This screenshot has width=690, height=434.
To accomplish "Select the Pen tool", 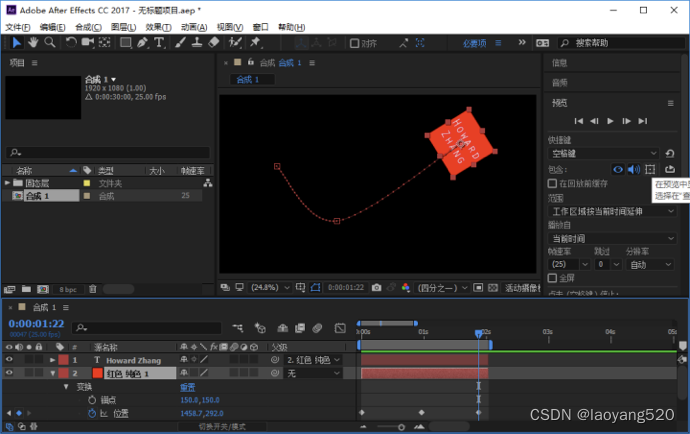I will (142, 43).
